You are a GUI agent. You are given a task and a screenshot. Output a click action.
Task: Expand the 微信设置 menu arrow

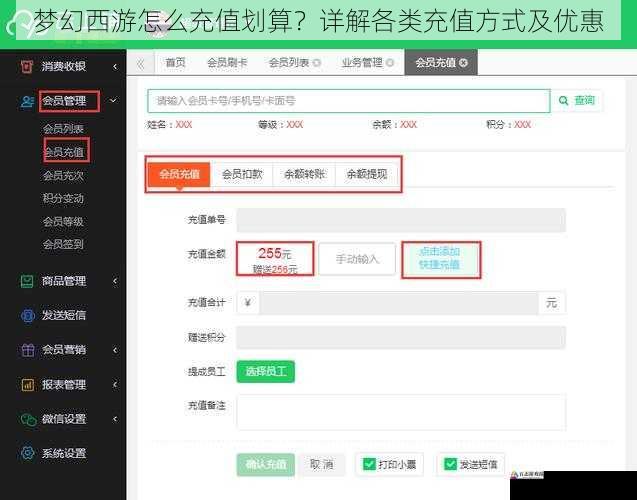pyautogui.click(x=115, y=419)
